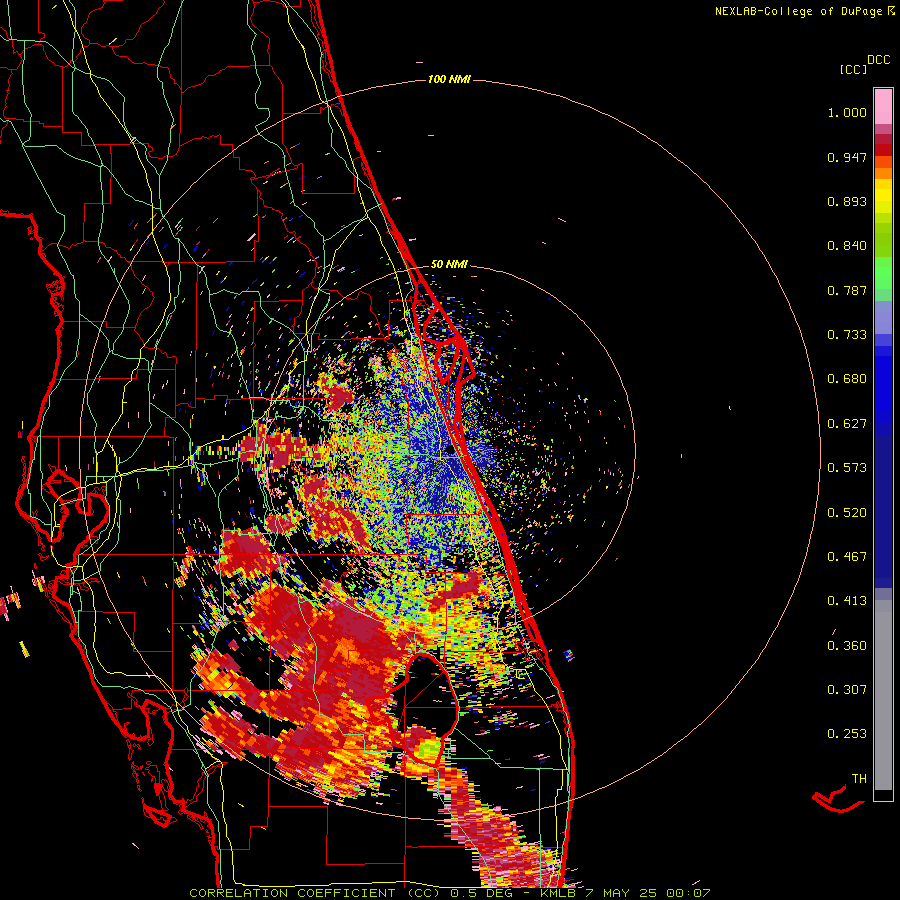The height and width of the screenshot is (900, 900).
Task: Select the 0.520 scale value
Action: [847, 512]
